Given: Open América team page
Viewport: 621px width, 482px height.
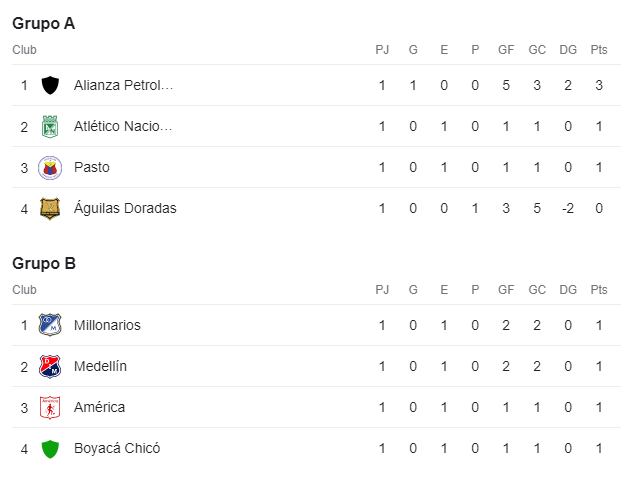Looking at the screenshot, I should (99, 407).
